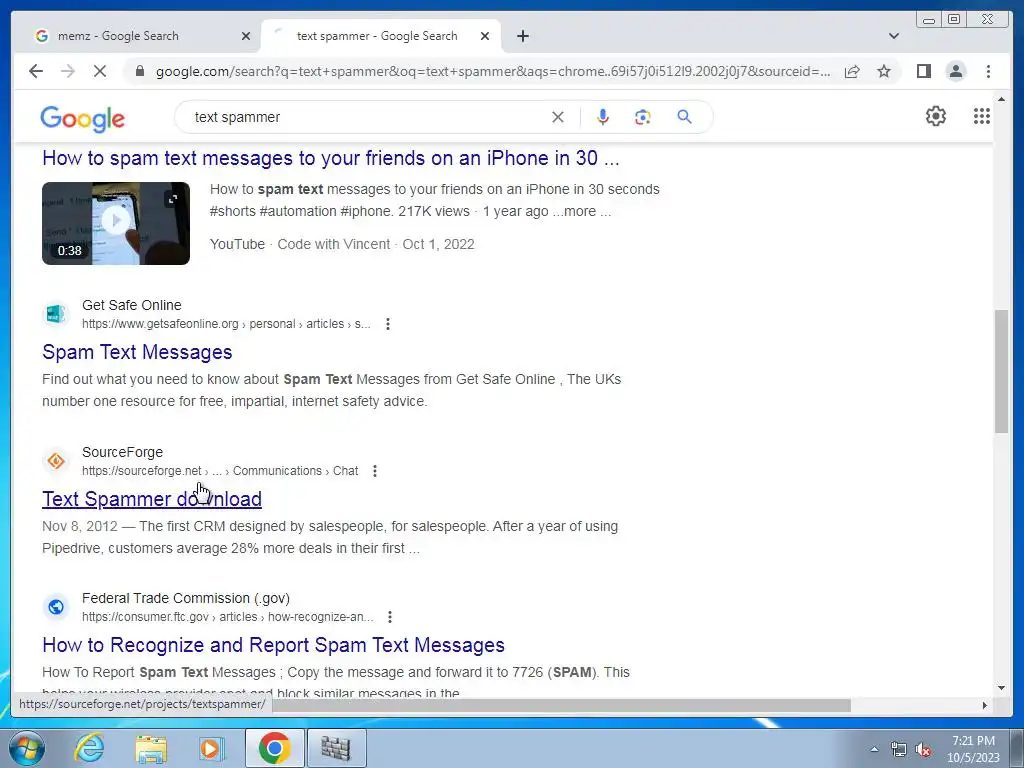Click the blue magnifier search button
Viewport: 1024px width, 768px height.
pyautogui.click(x=684, y=117)
